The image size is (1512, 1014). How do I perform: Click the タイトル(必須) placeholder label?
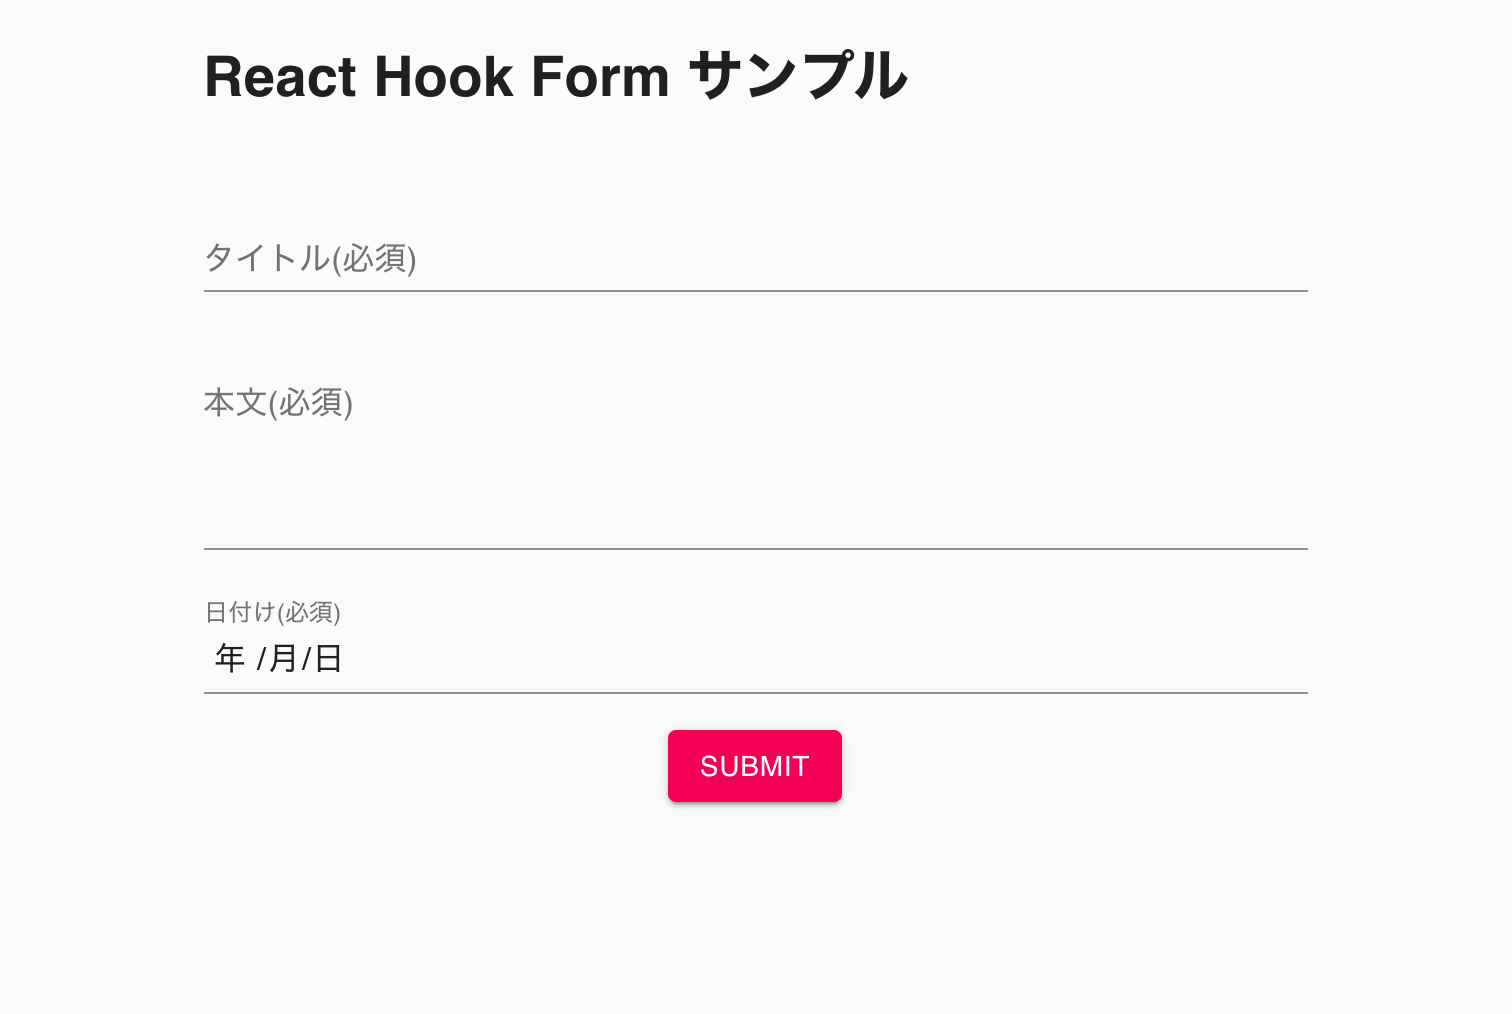point(311,259)
